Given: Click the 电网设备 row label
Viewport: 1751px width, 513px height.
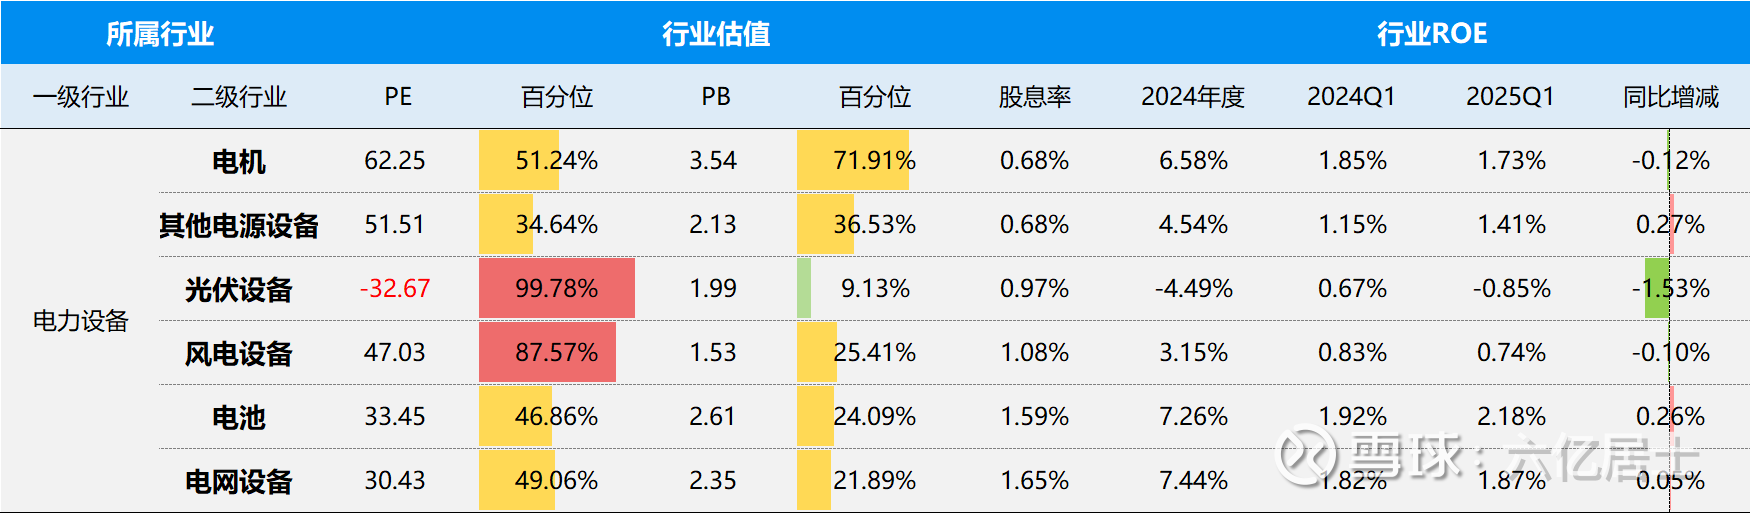Looking at the screenshot, I should pos(239,481).
